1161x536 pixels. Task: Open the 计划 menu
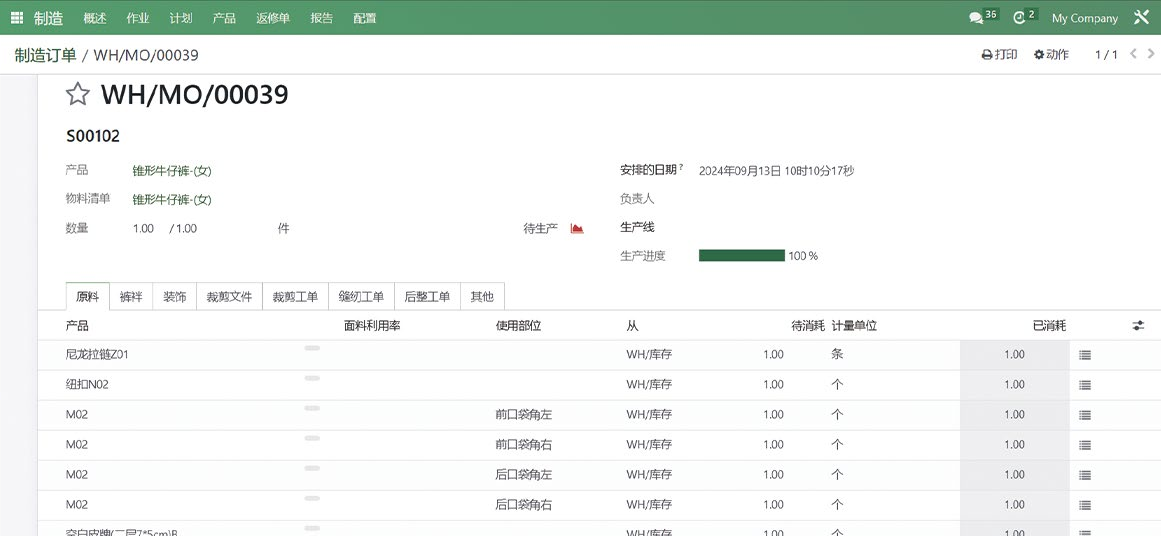click(181, 18)
